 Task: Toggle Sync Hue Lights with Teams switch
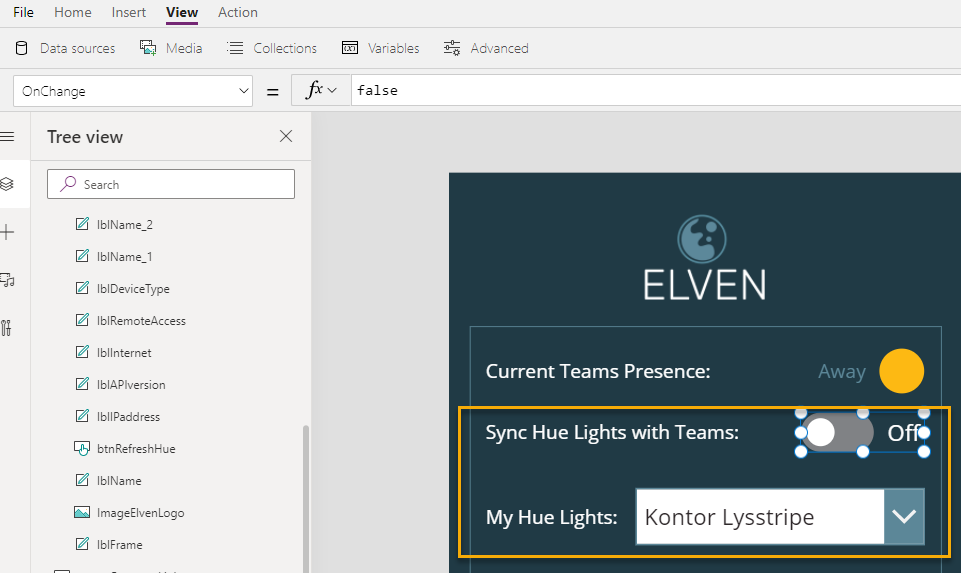[x=837, y=433]
